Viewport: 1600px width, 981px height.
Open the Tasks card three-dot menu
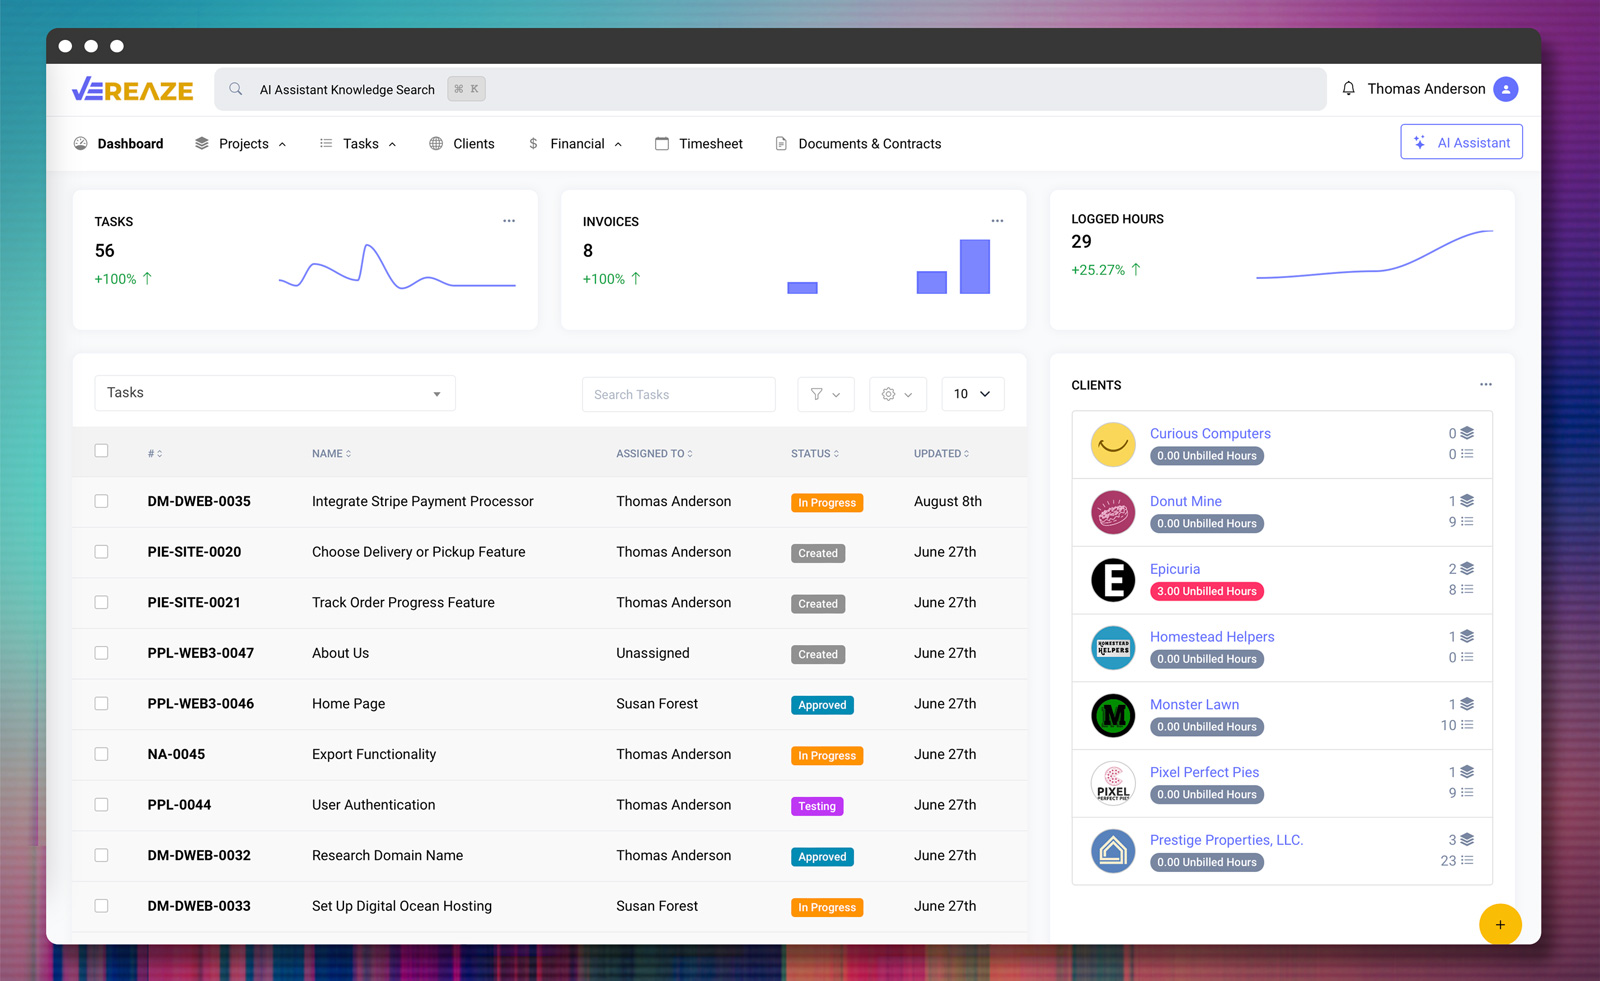coord(509,221)
